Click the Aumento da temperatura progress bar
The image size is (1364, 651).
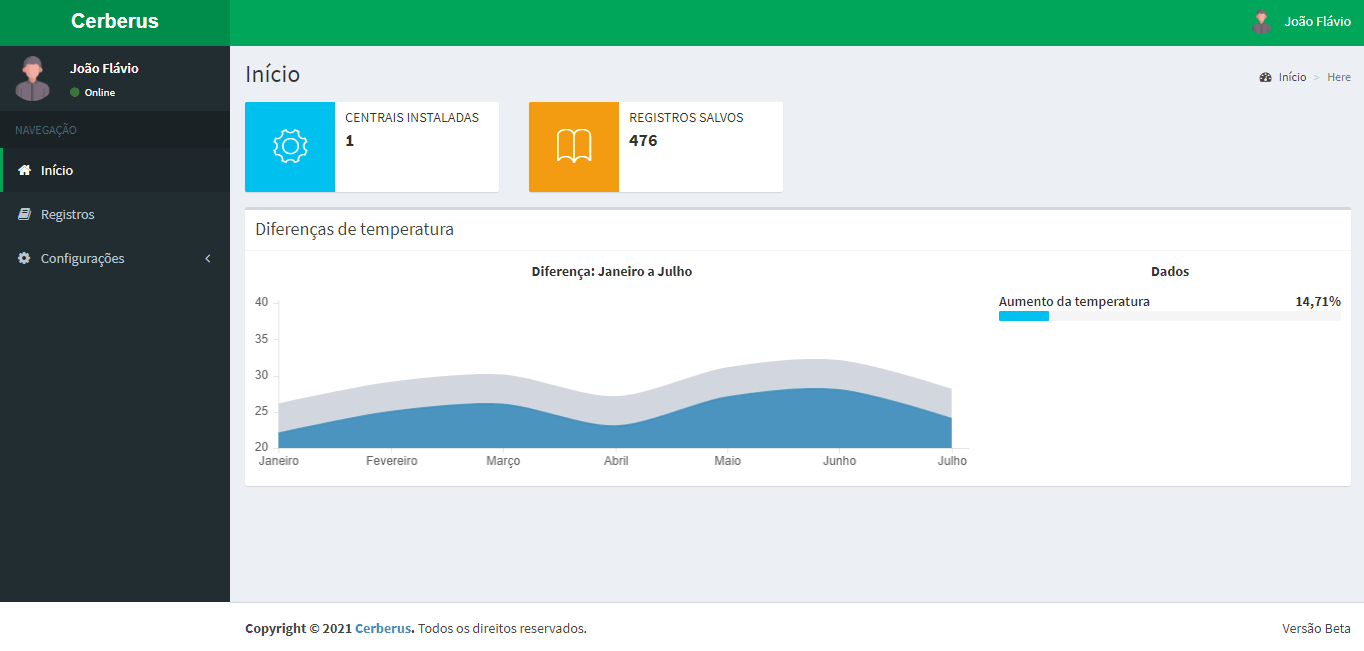coord(1169,316)
